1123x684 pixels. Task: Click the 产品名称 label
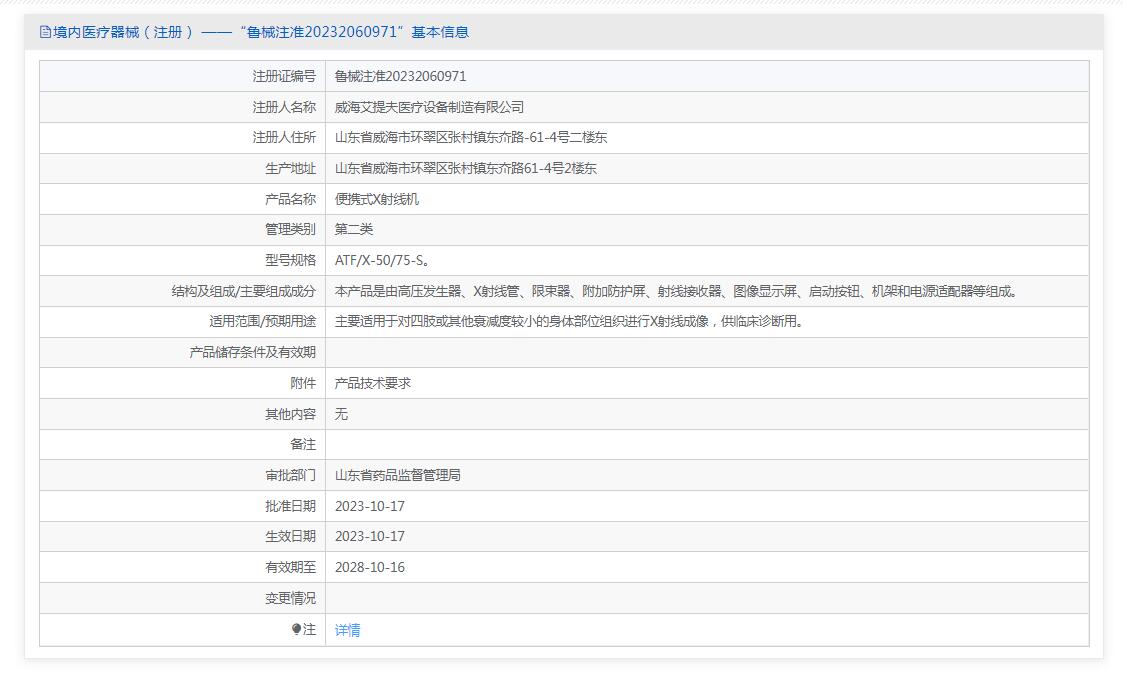click(290, 199)
